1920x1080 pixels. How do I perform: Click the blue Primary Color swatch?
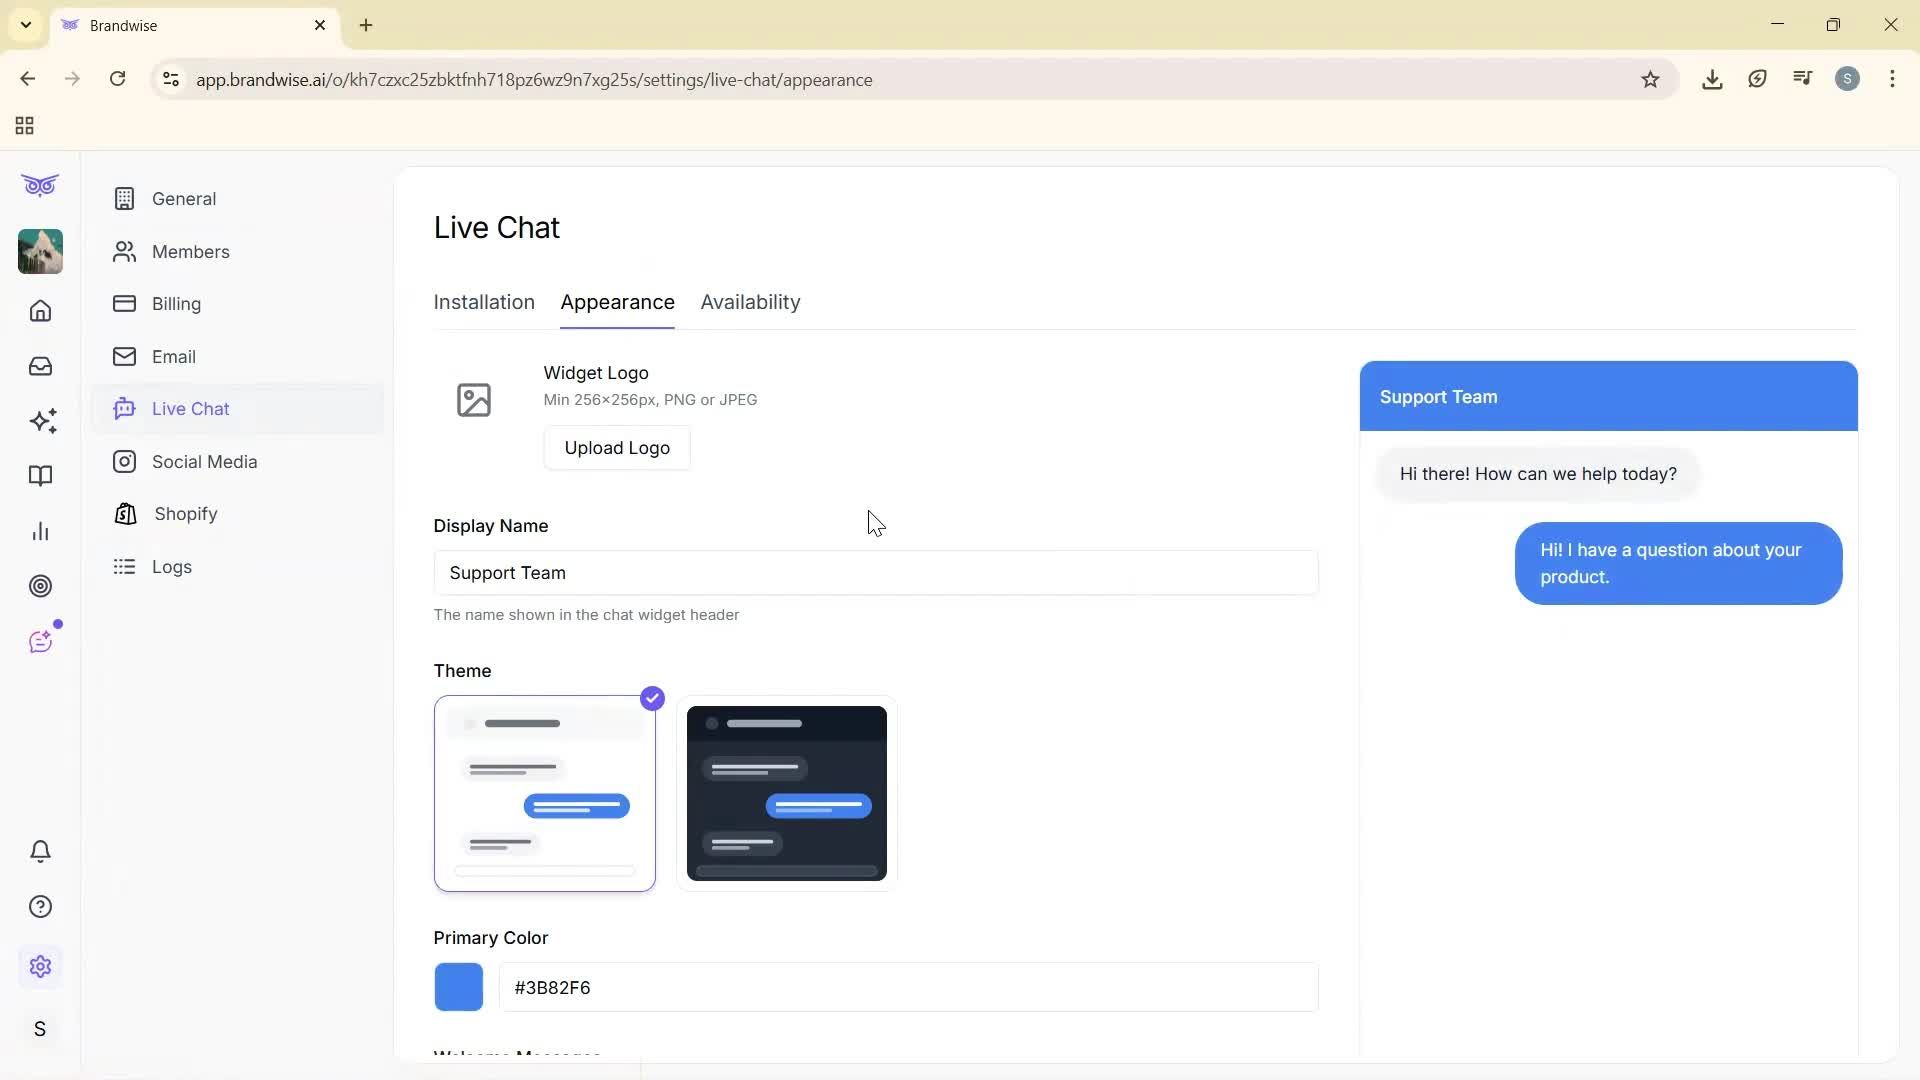(x=458, y=987)
